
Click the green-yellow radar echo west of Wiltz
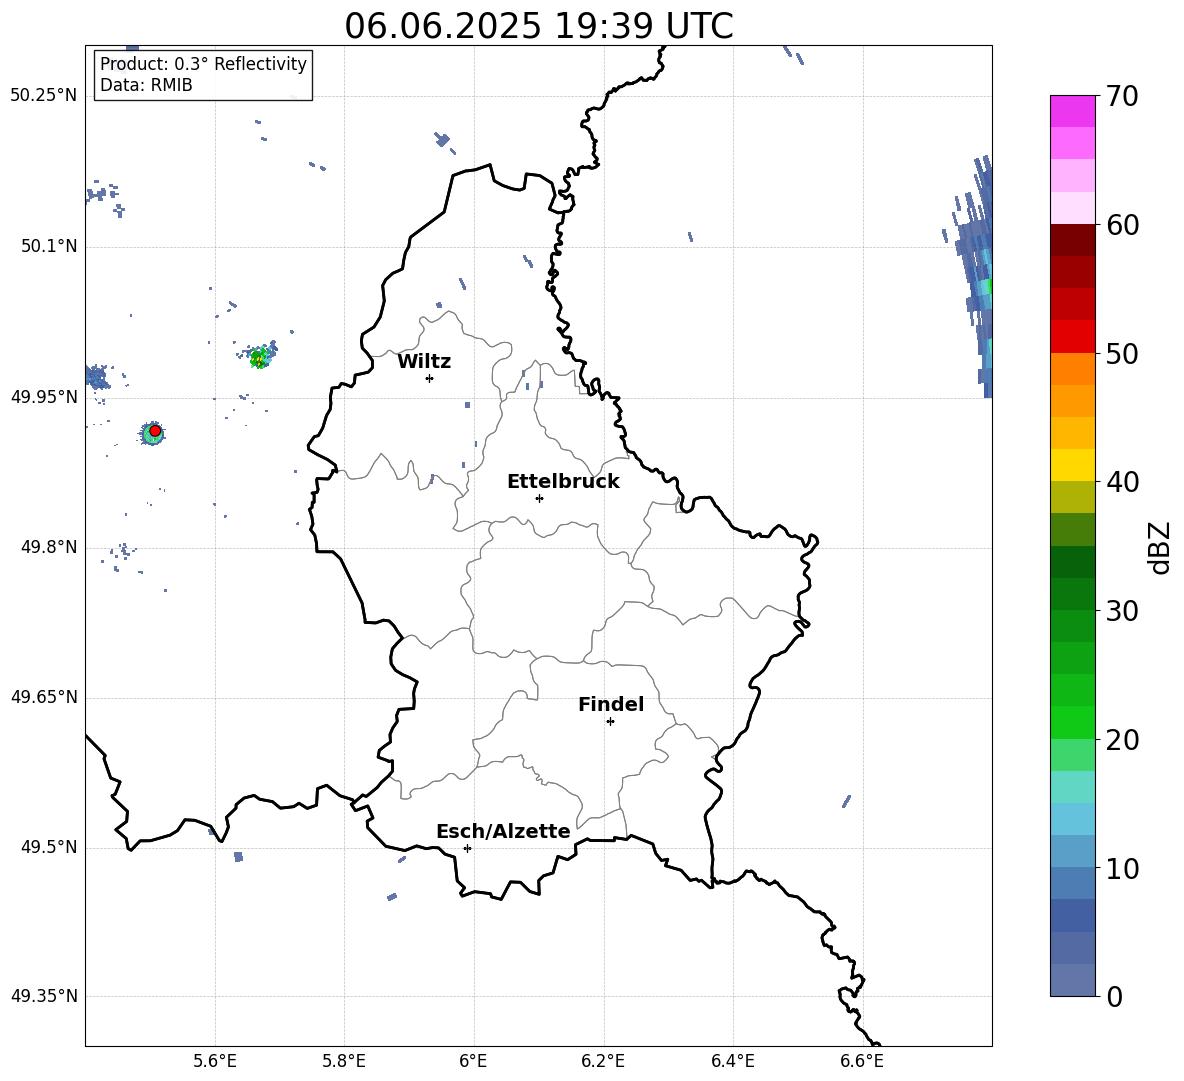259,358
